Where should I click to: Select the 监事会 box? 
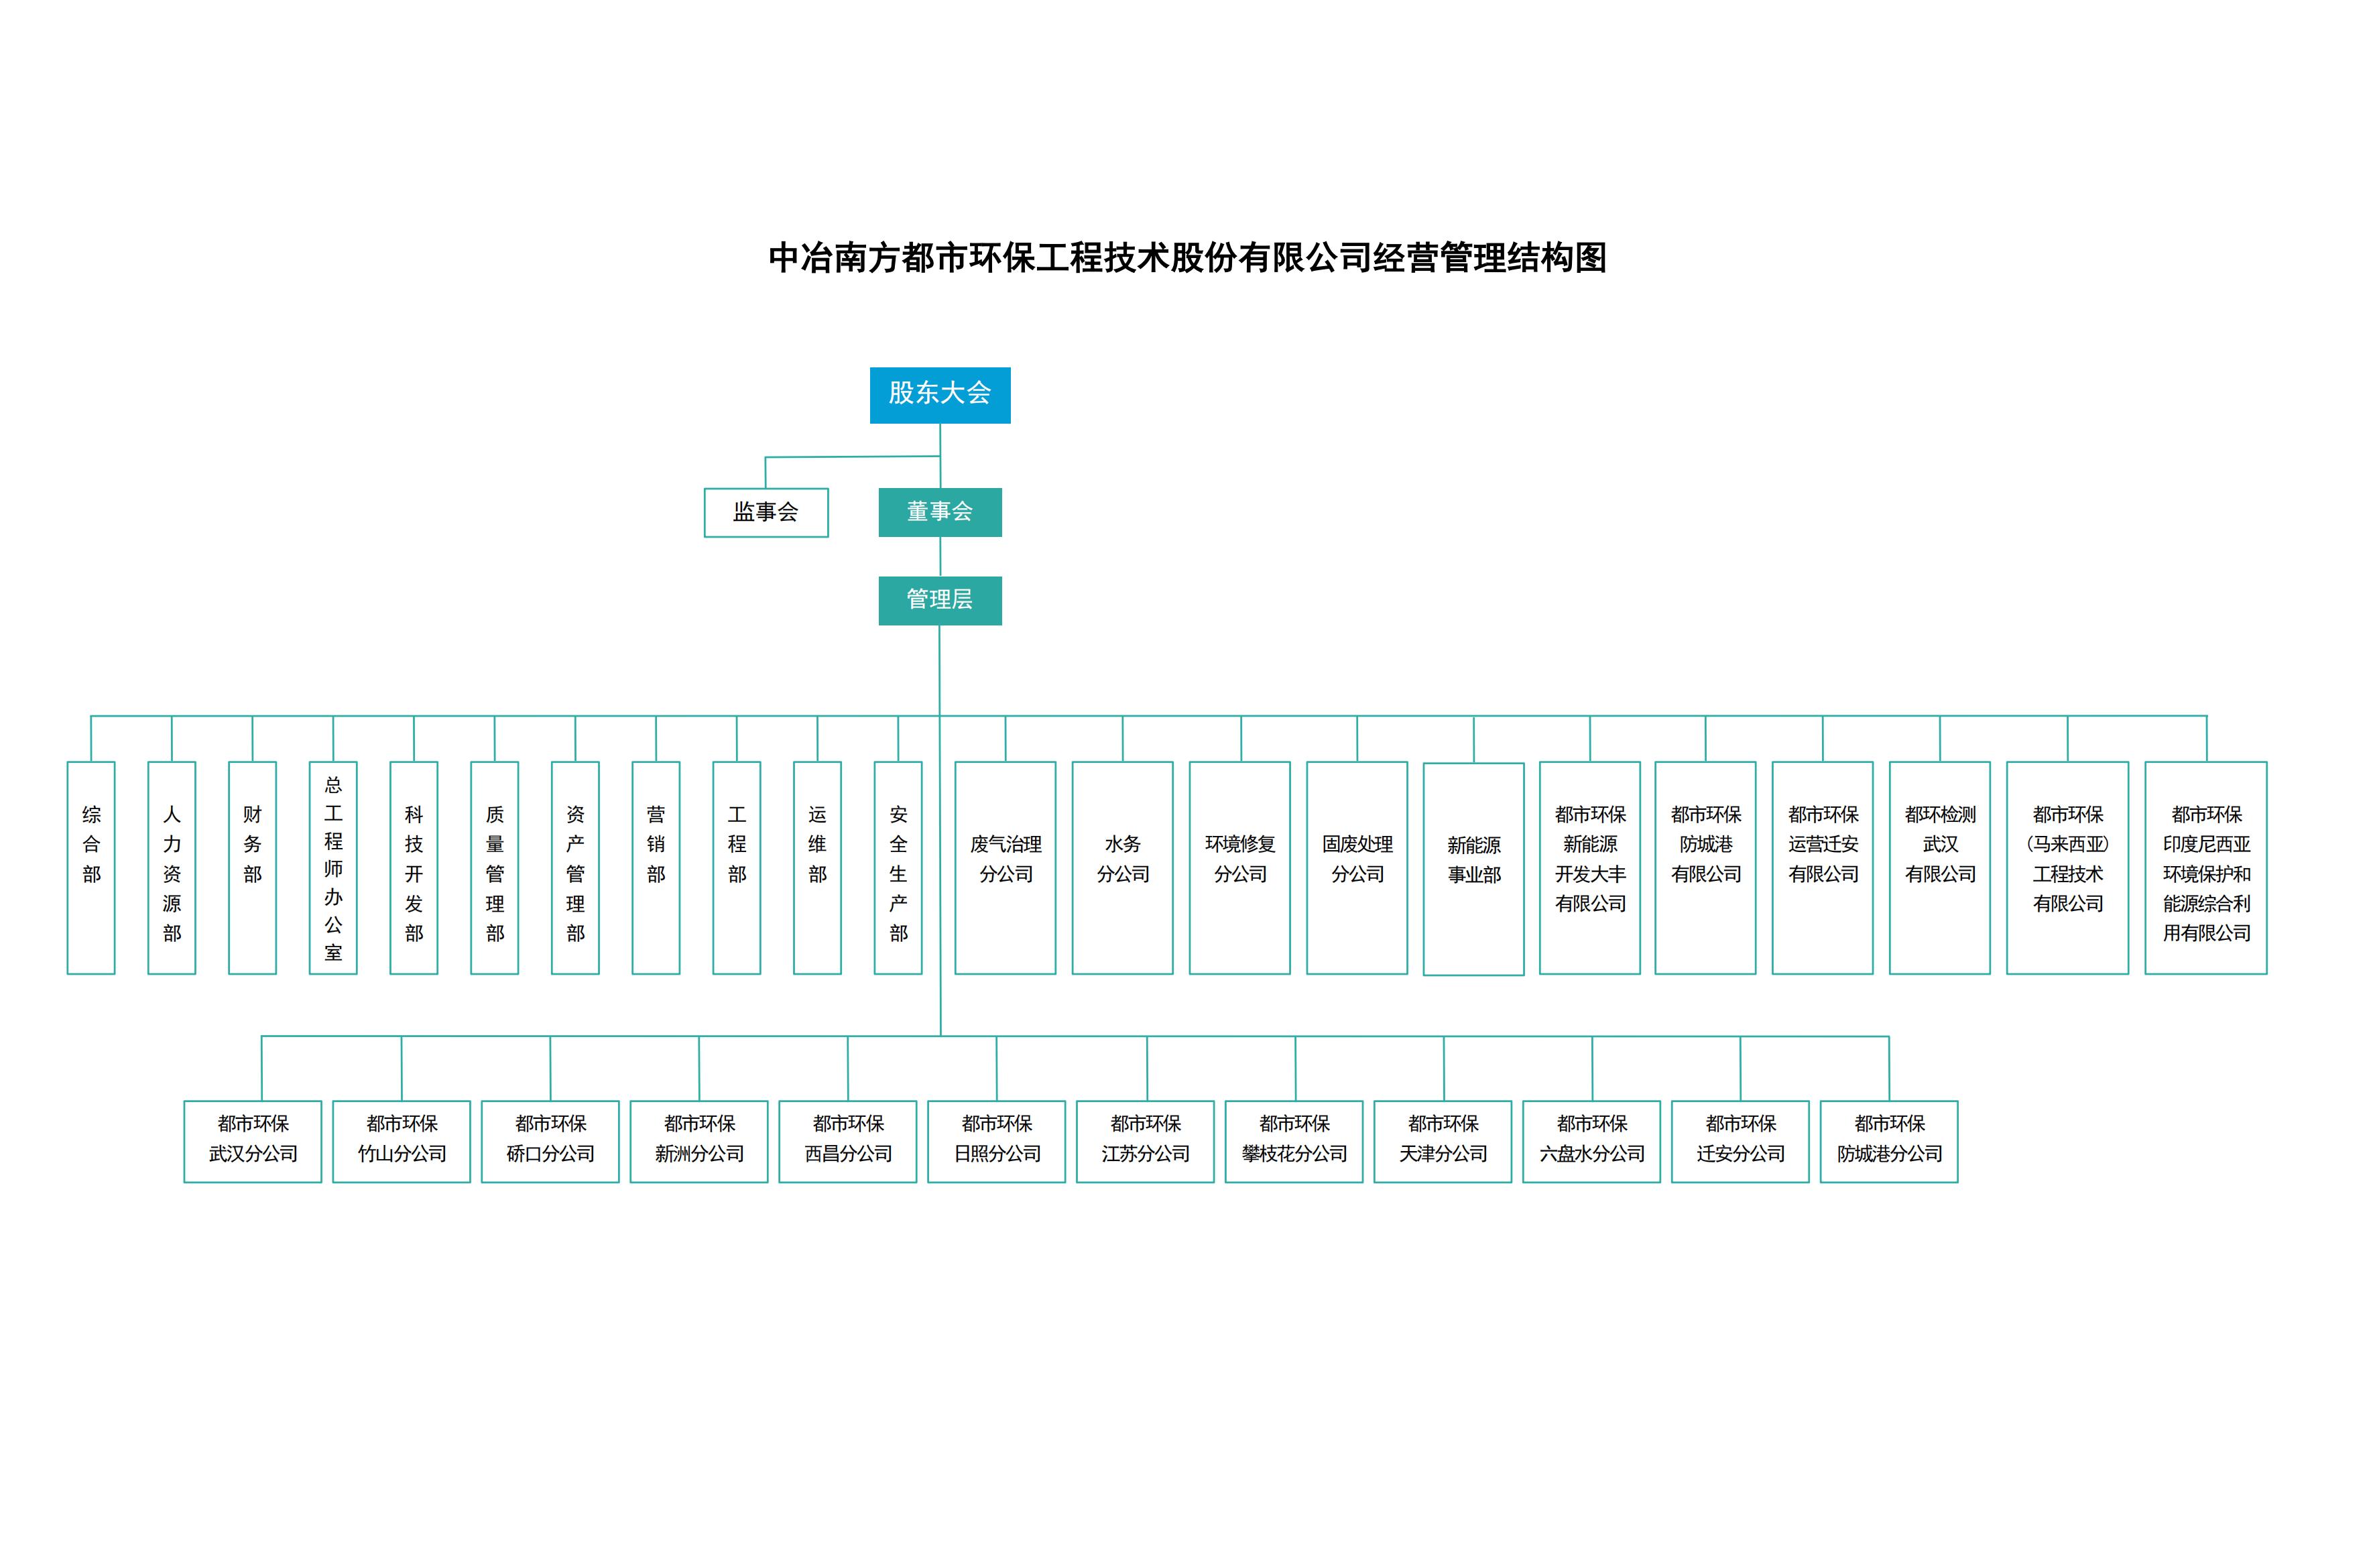[766, 512]
